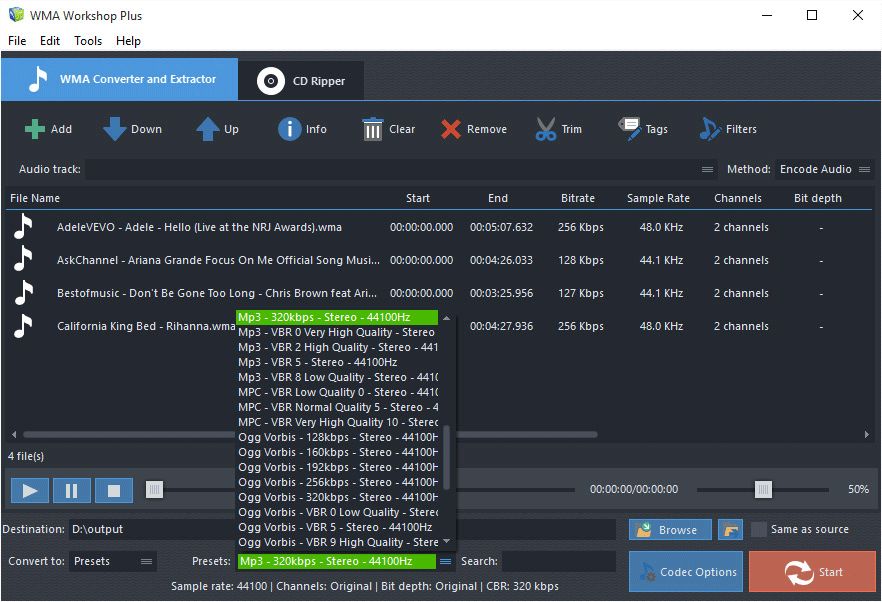Open the Edit menu
The width and height of the screenshot is (882, 602).
pos(50,41)
